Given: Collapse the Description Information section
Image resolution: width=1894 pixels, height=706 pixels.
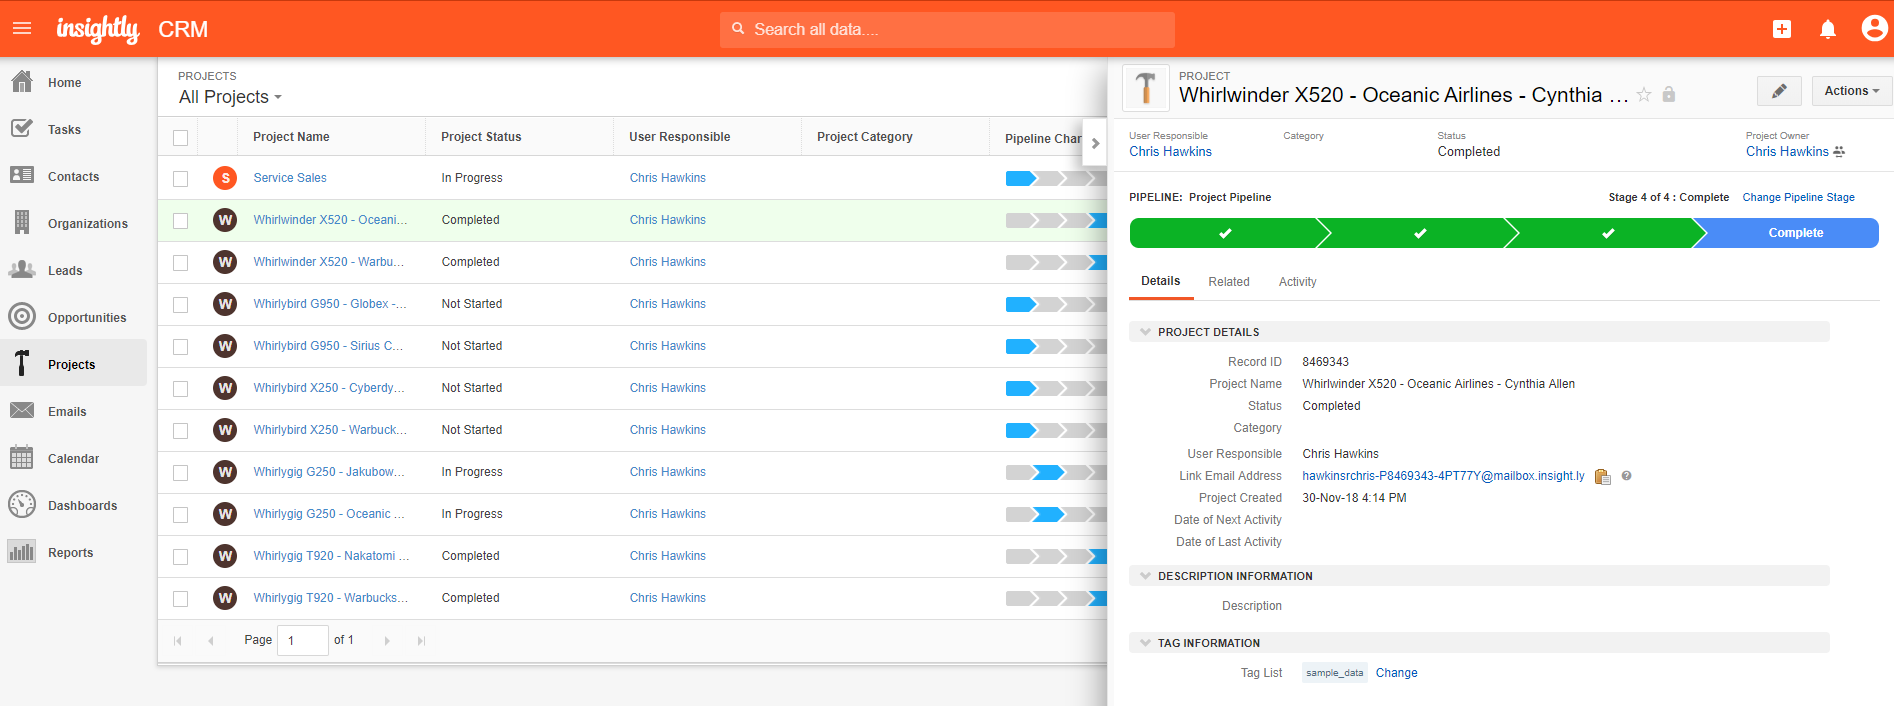Looking at the screenshot, I should point(1145,576).
